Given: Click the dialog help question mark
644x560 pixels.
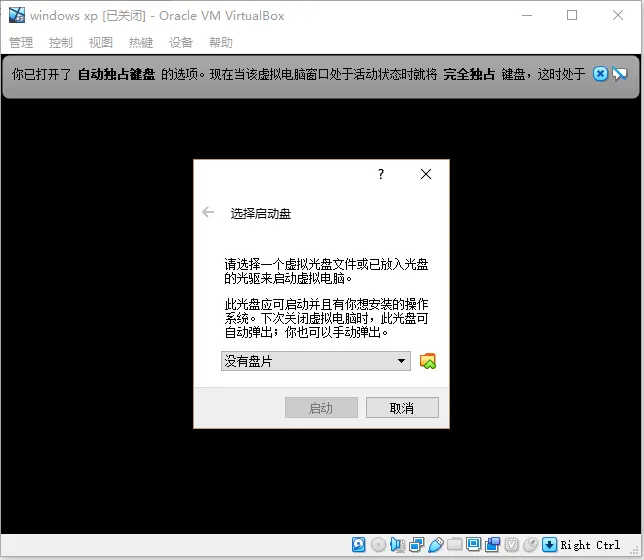Looking at the screenshot, I should coord(381,174).
